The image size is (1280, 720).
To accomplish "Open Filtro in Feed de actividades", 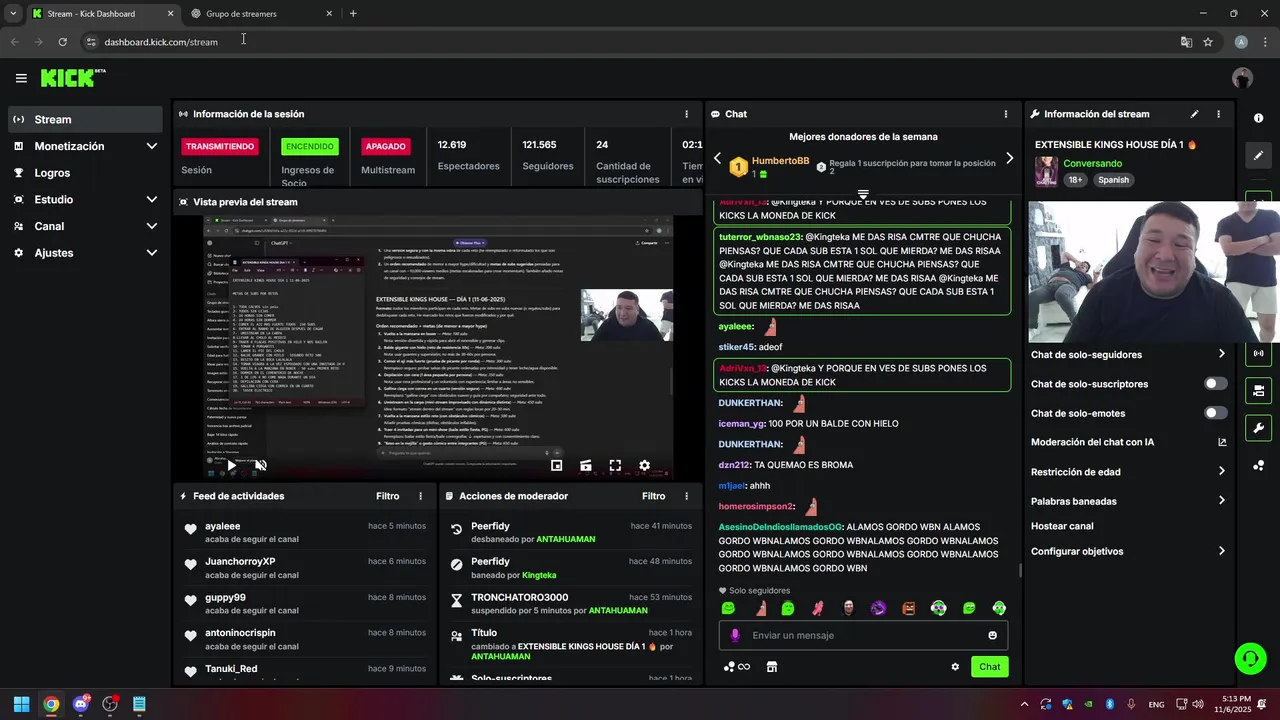I will click(x=388, y=496).
